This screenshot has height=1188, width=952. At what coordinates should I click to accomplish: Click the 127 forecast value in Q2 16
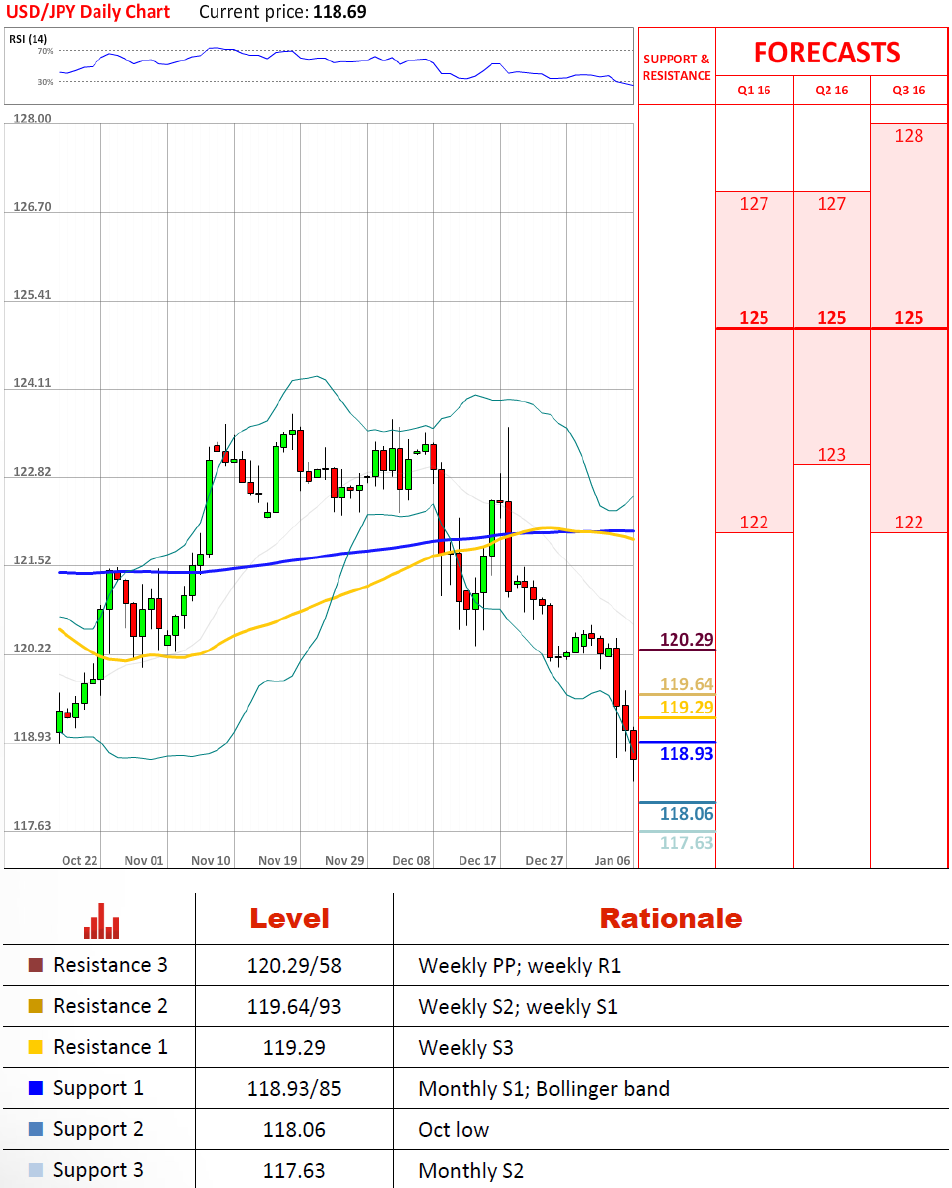click(x=832, y=204)
